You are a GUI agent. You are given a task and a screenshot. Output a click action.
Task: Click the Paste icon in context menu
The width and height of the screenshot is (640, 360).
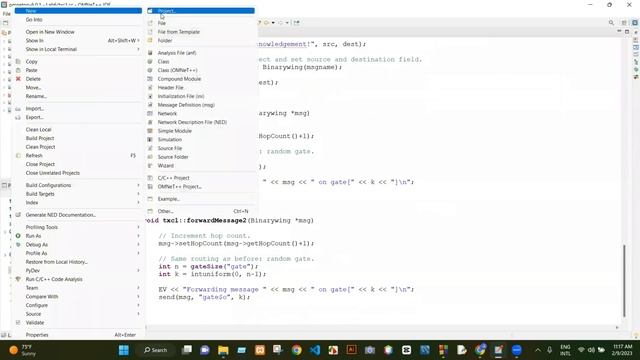tap(18, 70)
